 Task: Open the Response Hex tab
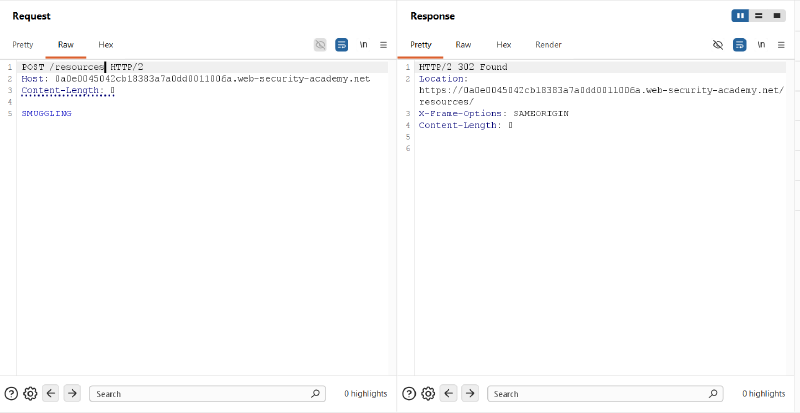pyautogui.click(x=504, y=45)
